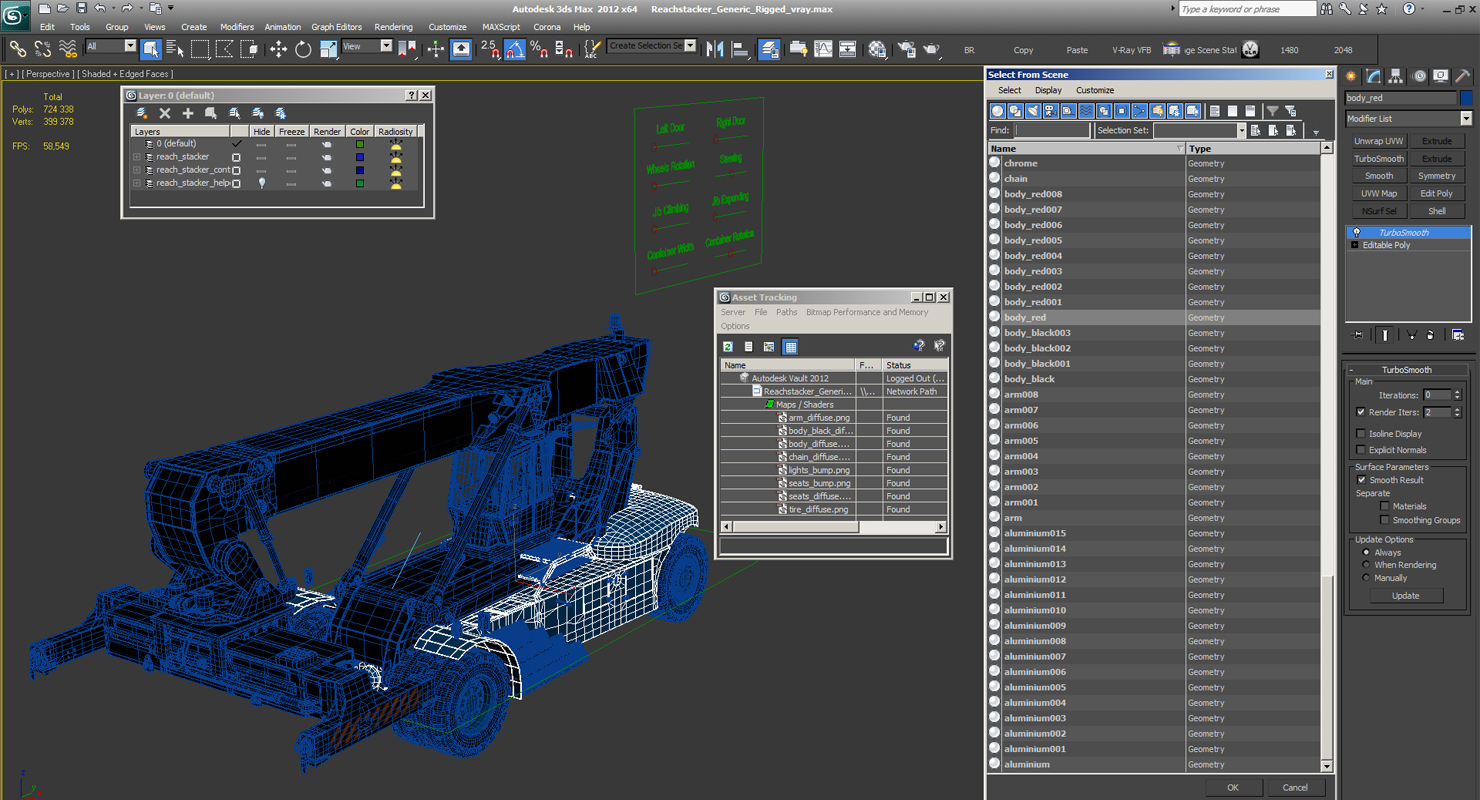Toggle the Percent Snap tool
The image size is (1480, 800).
(x=539, y=48)
